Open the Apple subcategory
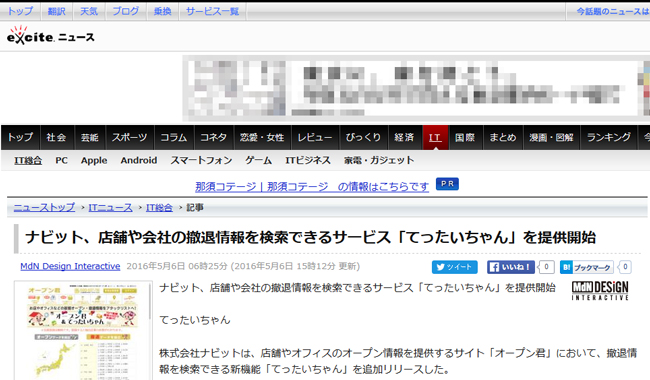 [94, 160]
